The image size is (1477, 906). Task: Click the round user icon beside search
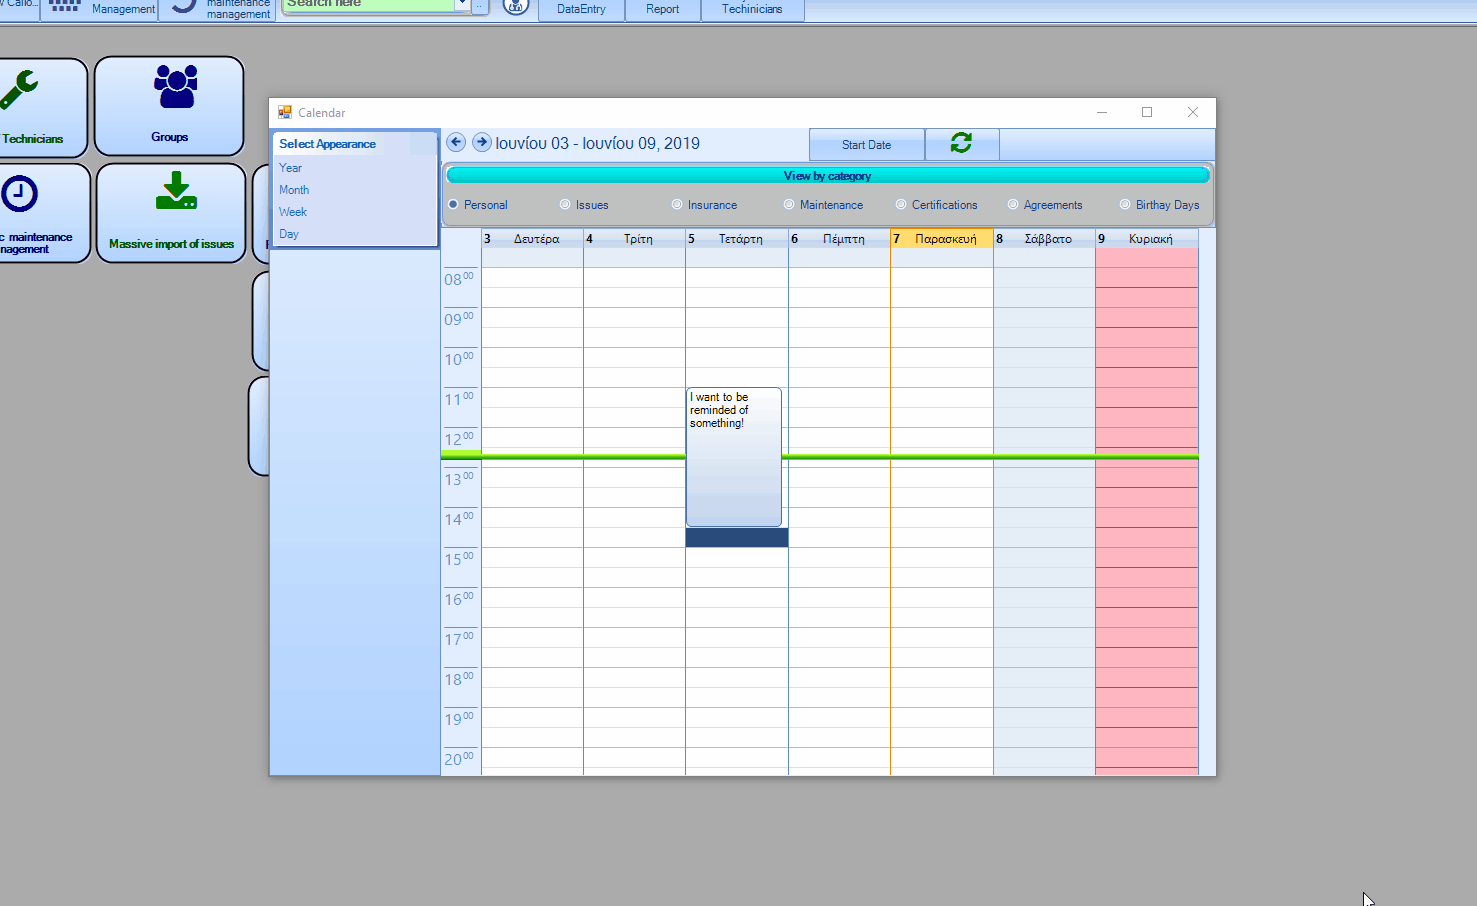pos(515,6)
